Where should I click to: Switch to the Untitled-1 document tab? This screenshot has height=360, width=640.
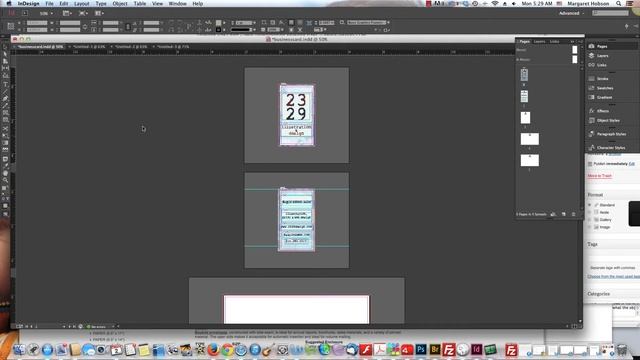pyautogui.click(x=88, y=47)
